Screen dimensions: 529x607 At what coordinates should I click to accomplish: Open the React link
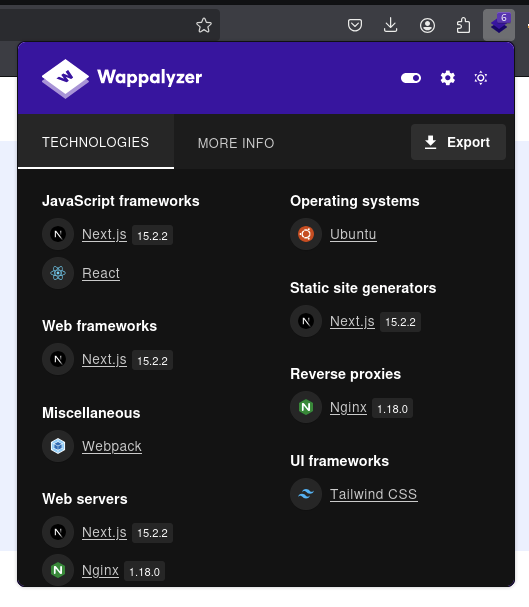pyautogui.click(x=101, y=273)
